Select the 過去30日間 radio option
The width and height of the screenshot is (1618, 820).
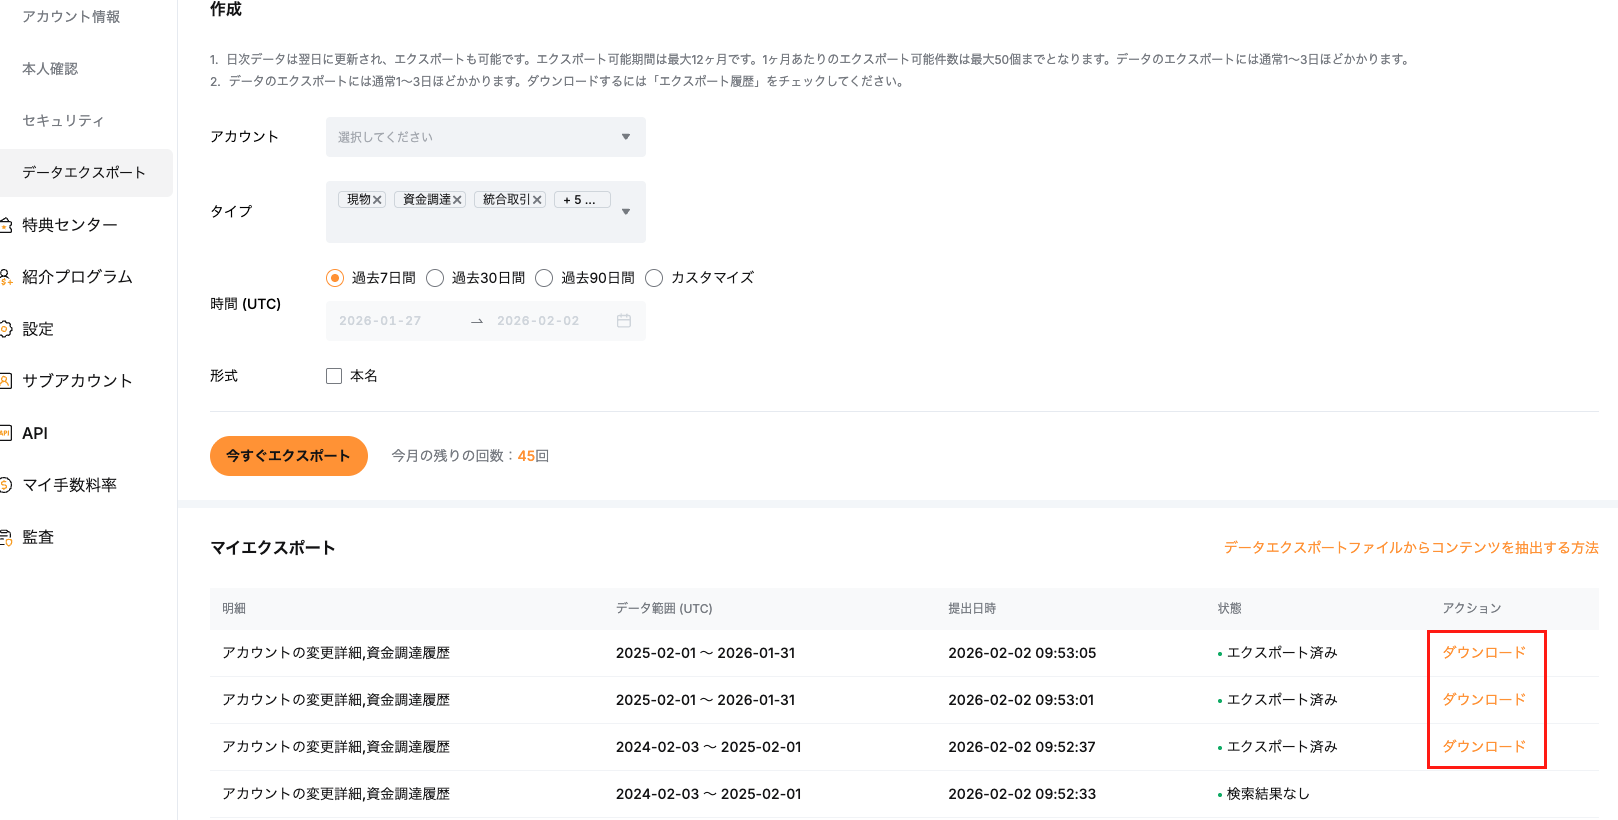[435, 278]
